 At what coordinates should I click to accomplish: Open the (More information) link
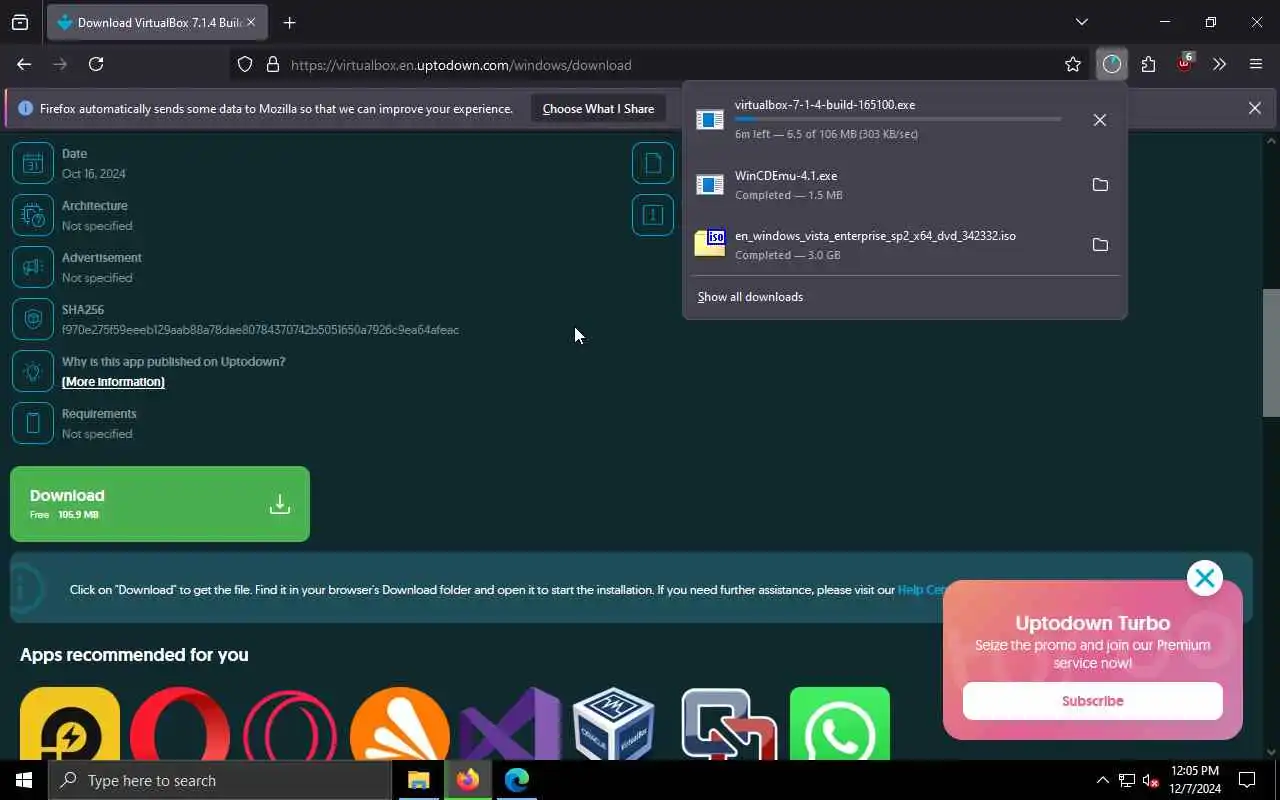(113, 382)
